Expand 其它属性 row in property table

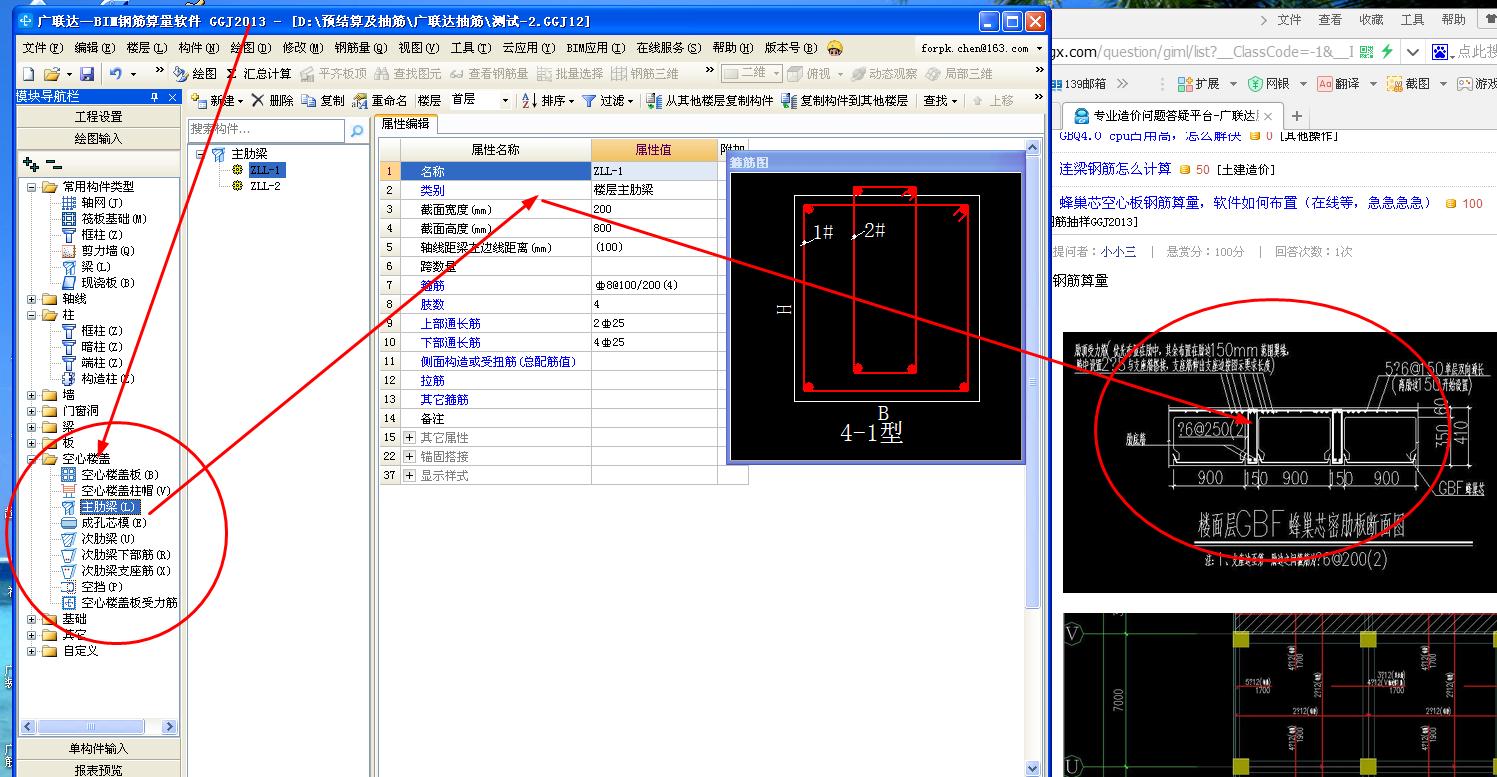point(409,438)
